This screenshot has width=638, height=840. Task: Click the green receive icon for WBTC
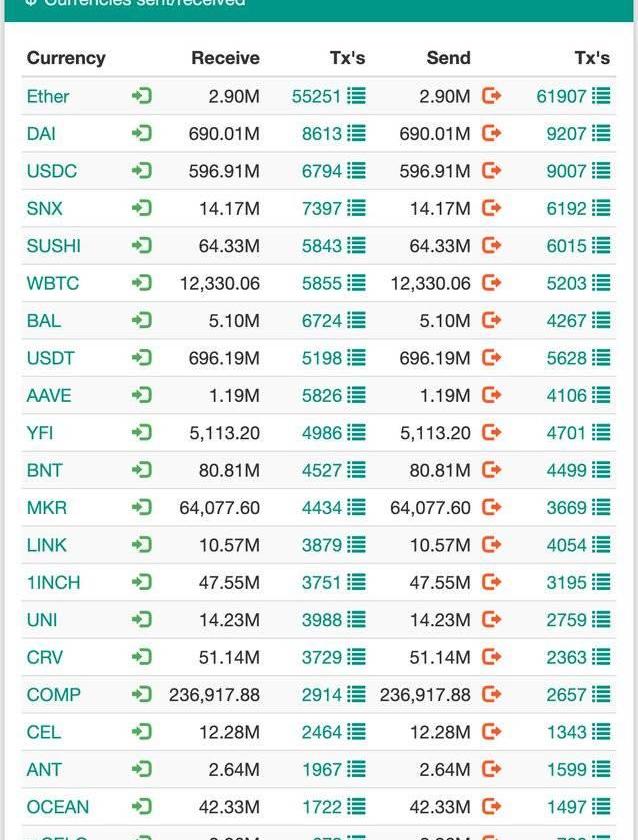[x=142, y=283]
